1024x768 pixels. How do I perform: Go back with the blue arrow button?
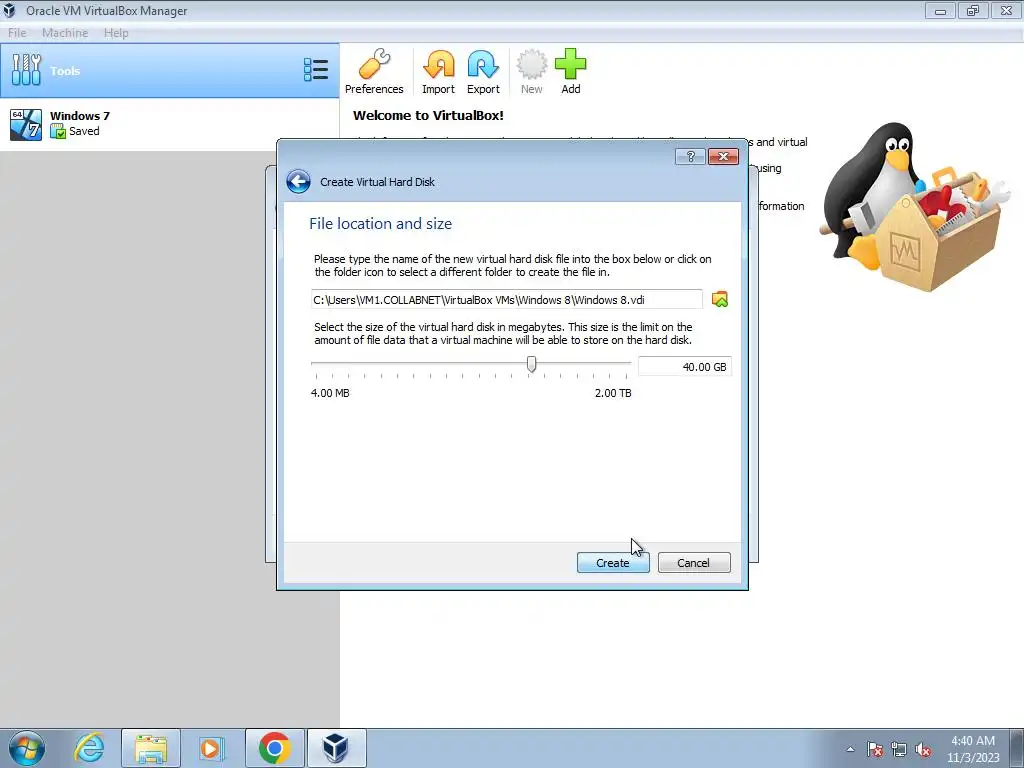(x=298, y=182)
